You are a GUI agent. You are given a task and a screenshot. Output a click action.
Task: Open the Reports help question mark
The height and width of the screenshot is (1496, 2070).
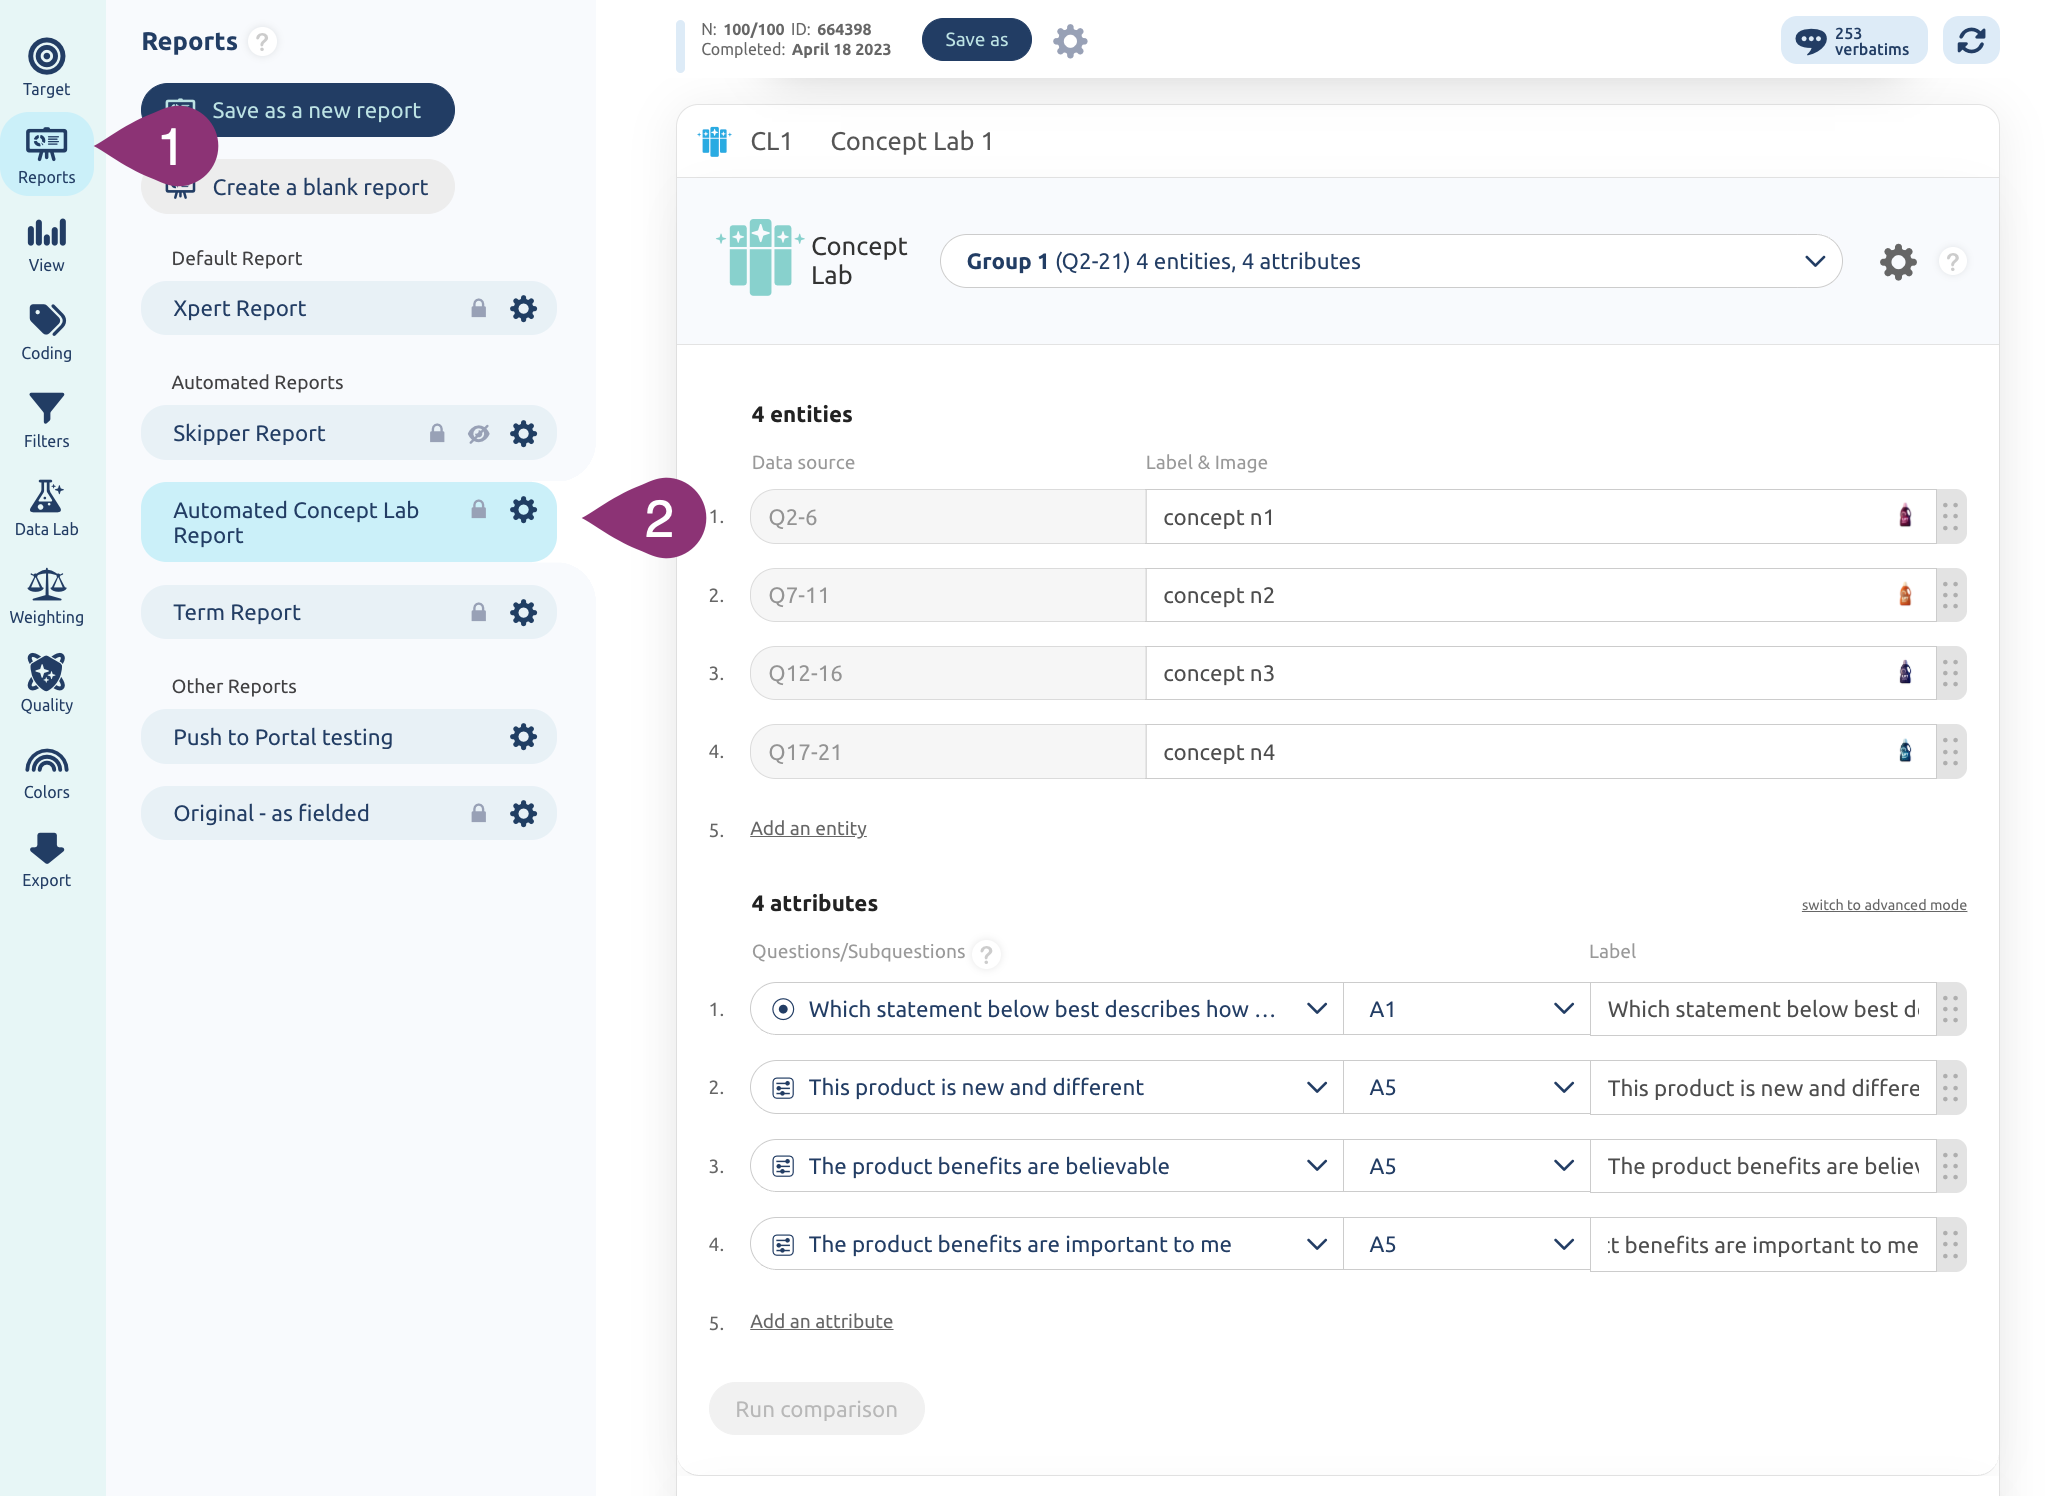tap(262, 42)
